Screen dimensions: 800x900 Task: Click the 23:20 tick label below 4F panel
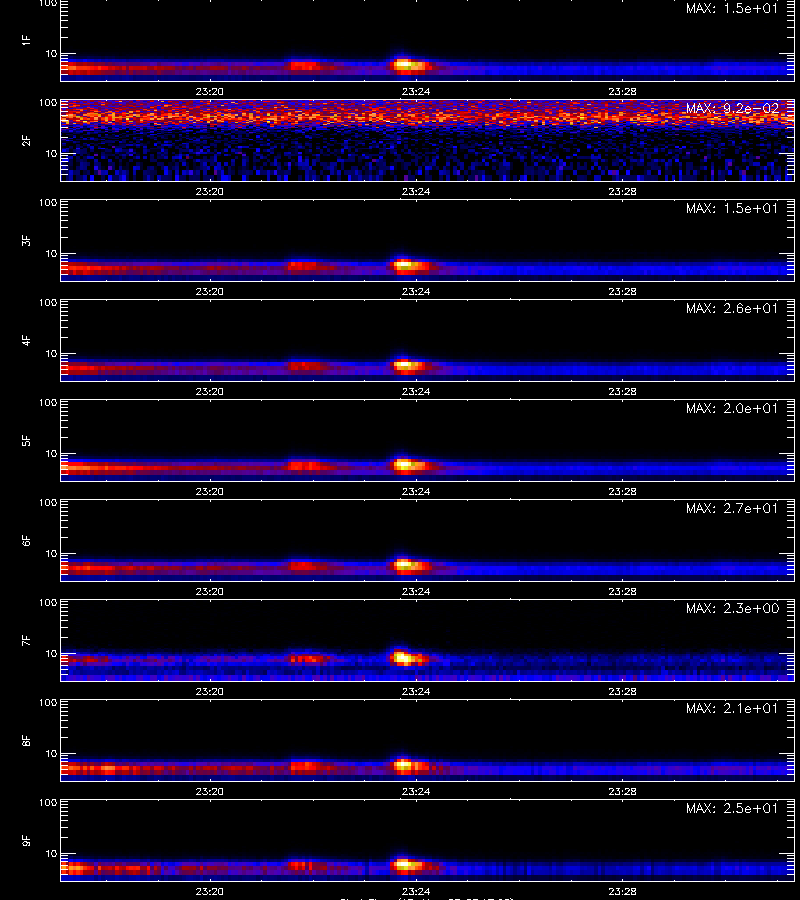[x=209, y=391]
